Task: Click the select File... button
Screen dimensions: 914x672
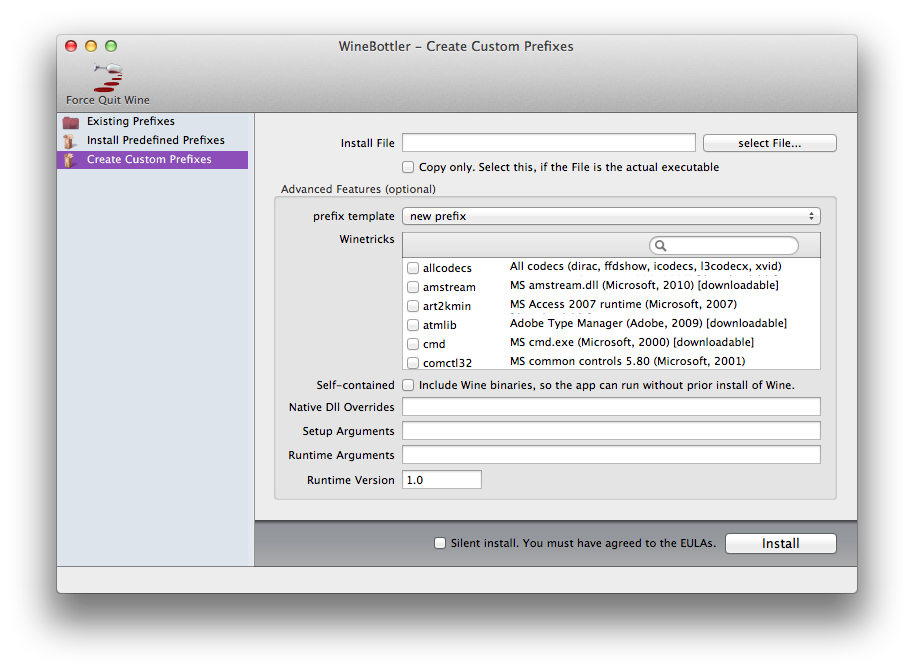Action: (x=769, y=143)
